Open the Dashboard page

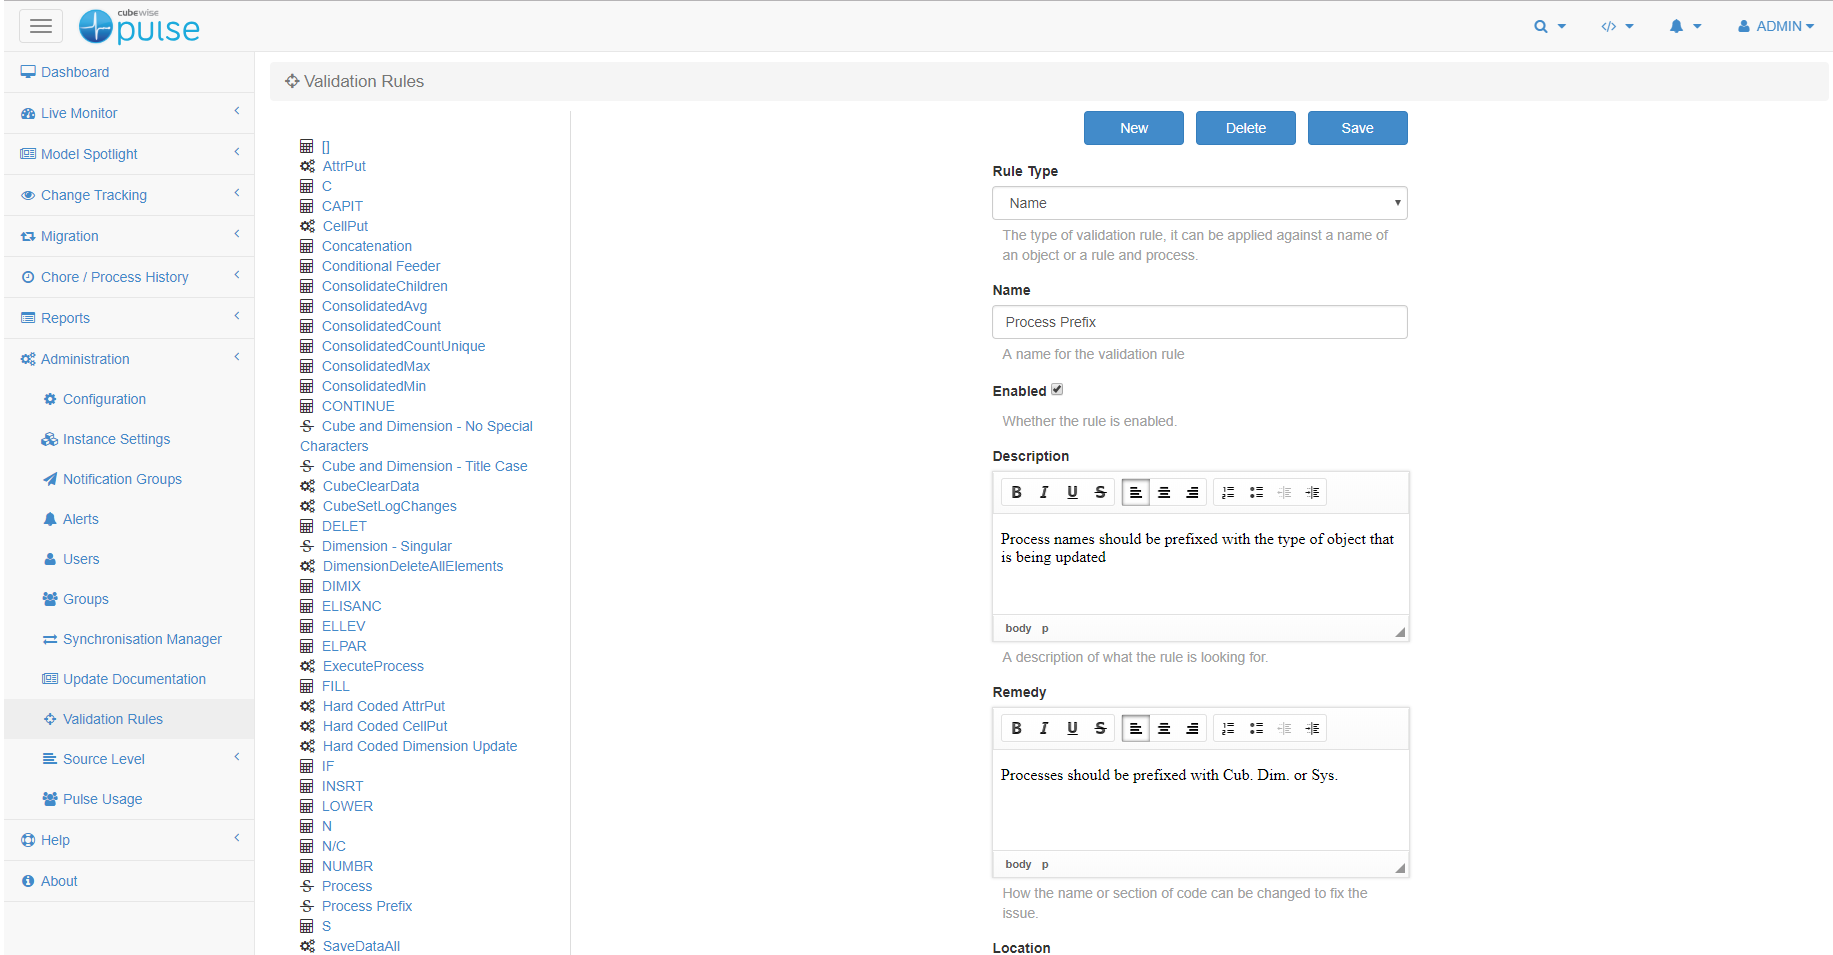pyautogui.click(x=129, y=72)
